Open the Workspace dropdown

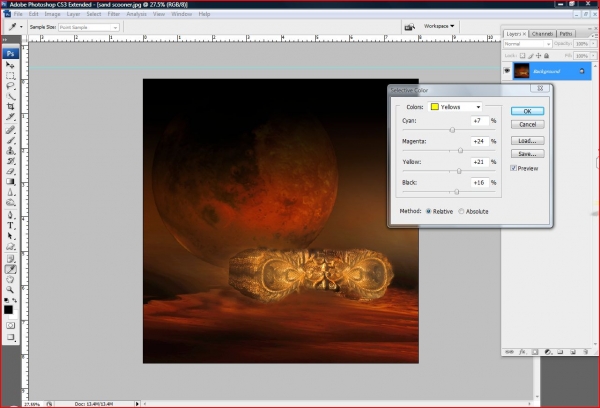coord(439,26)
